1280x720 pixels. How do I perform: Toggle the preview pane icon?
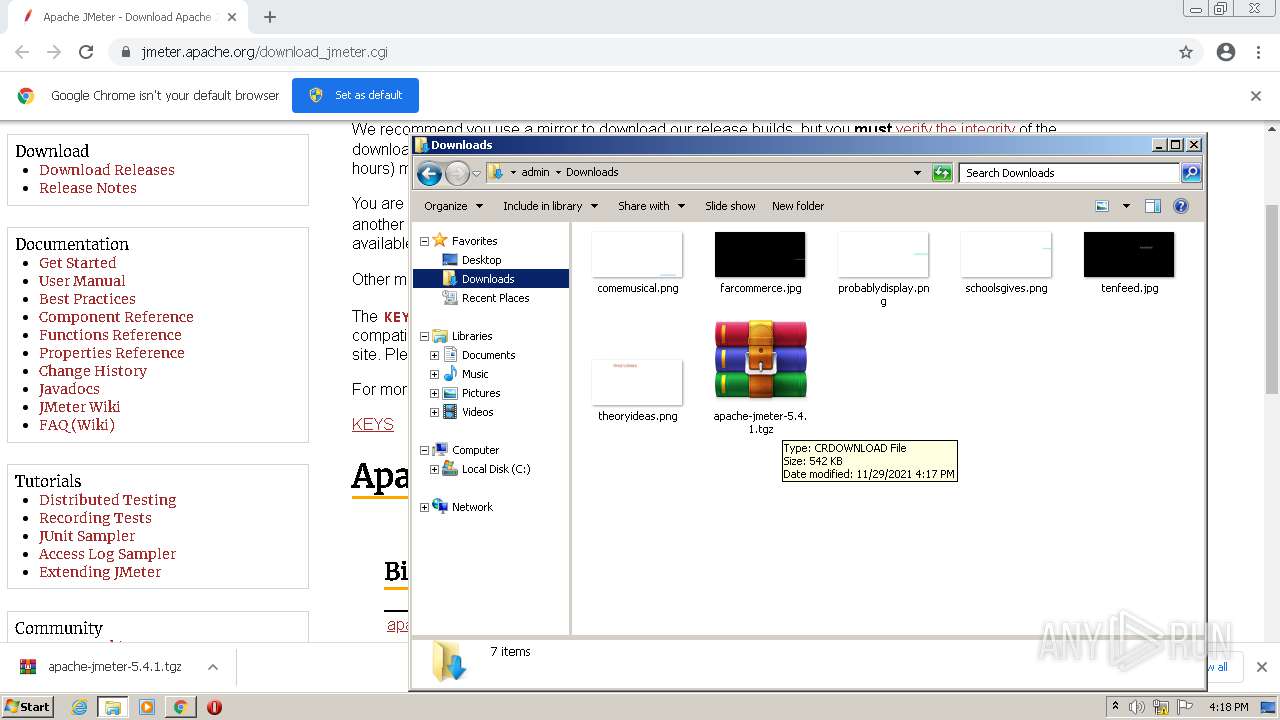(x=1152, y=206)
